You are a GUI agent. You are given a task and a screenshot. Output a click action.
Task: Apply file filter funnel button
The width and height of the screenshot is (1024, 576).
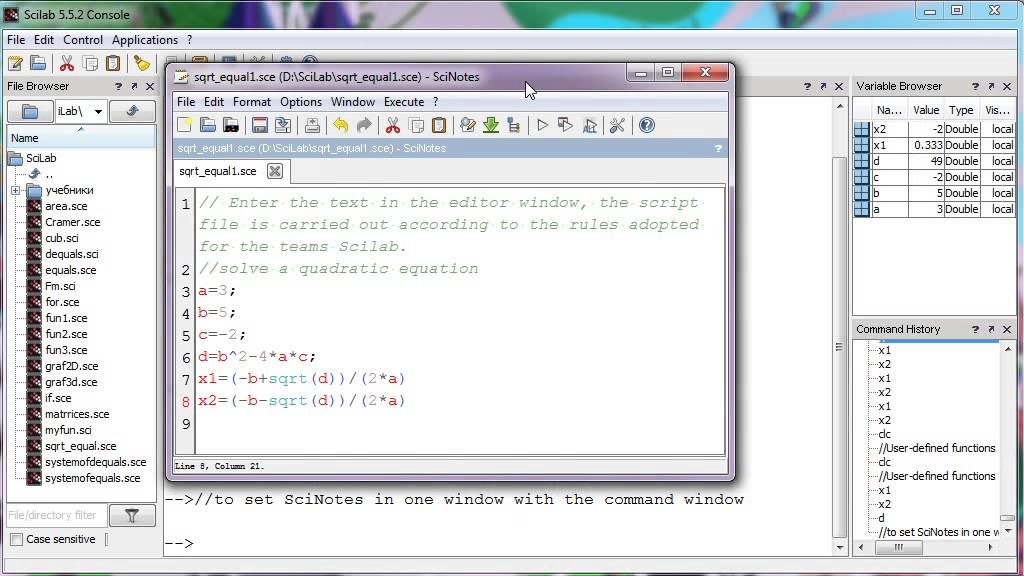[x=132, y=515]
